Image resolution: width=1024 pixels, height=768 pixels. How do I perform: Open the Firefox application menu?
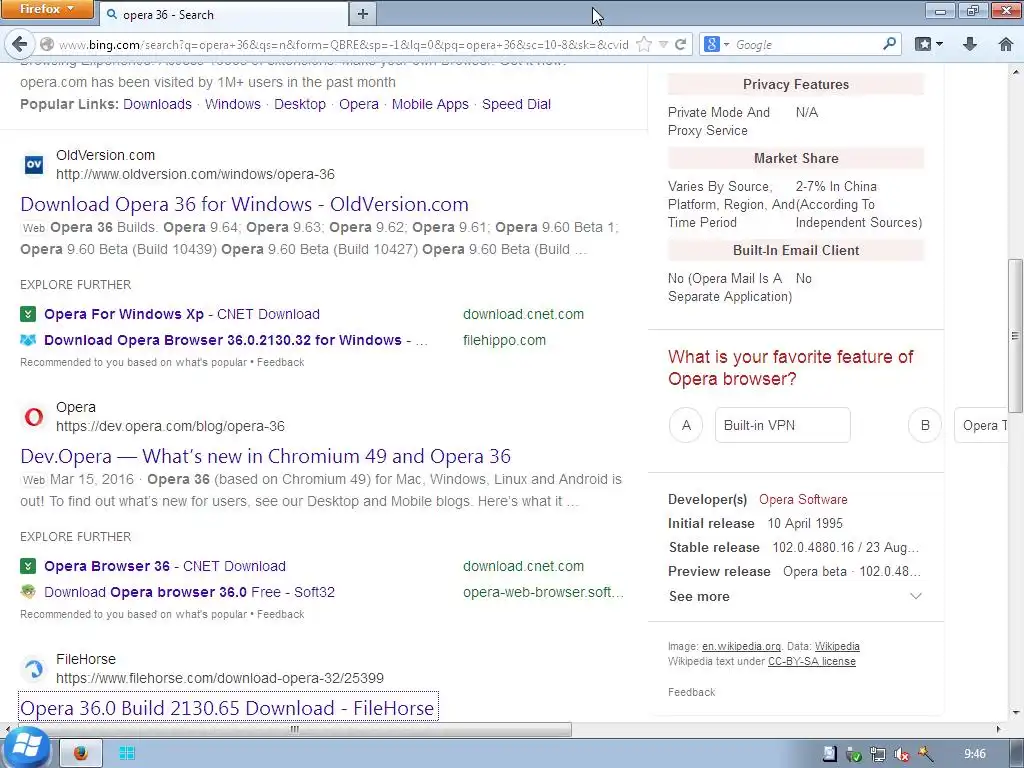tap(46, 9)
